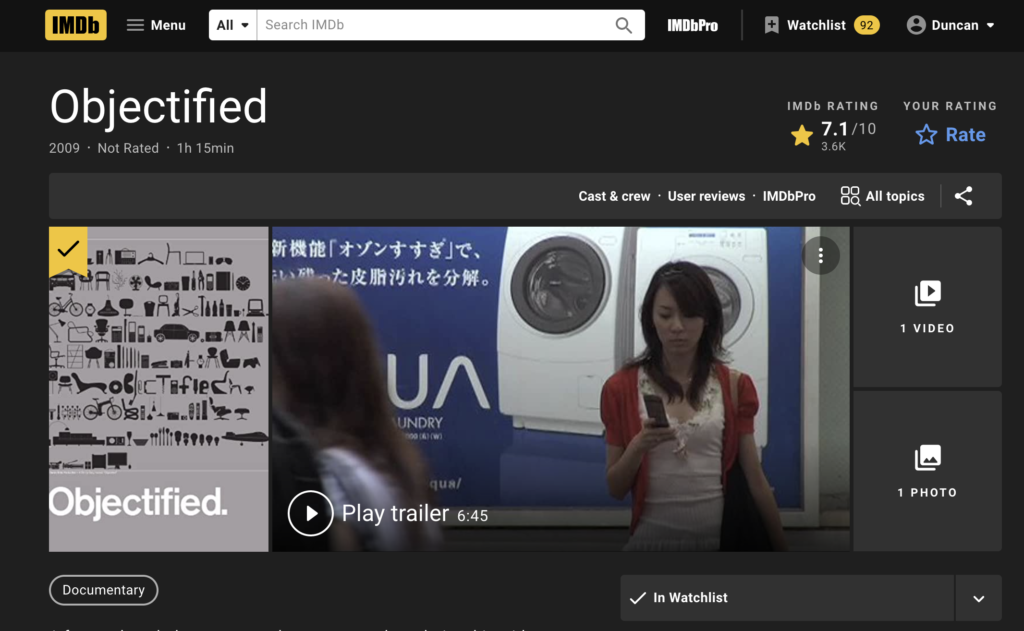The image size is (1024, 631).
Task: Expand the In Watchlist chevron dropdown
Action: pos(978,598)
